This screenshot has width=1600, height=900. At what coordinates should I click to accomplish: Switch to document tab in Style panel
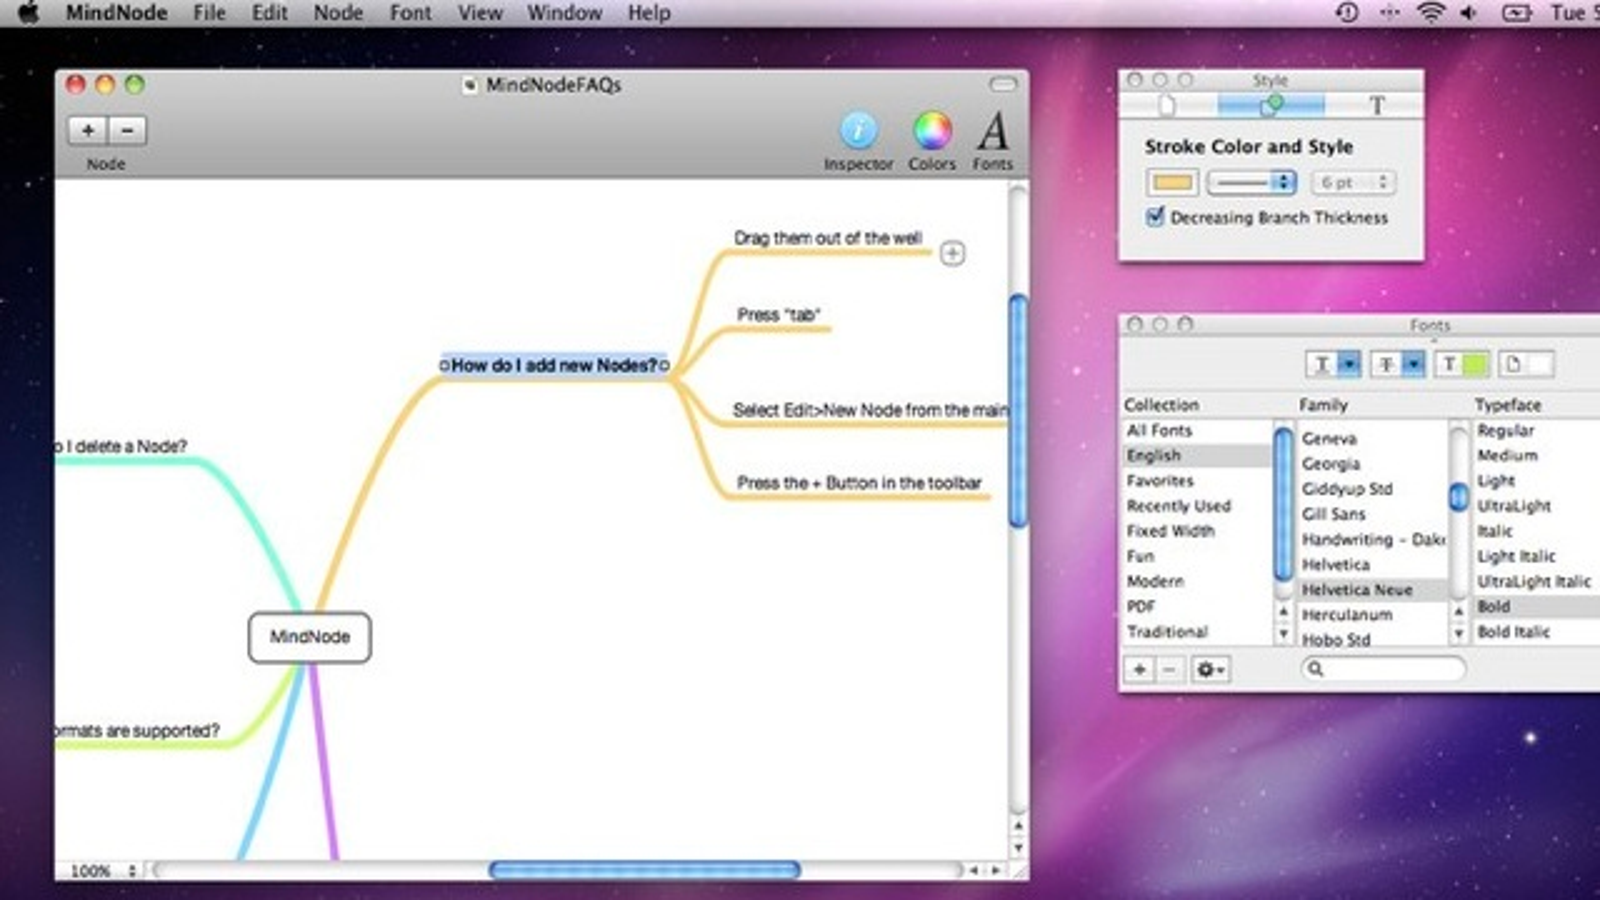point(1167,105)
